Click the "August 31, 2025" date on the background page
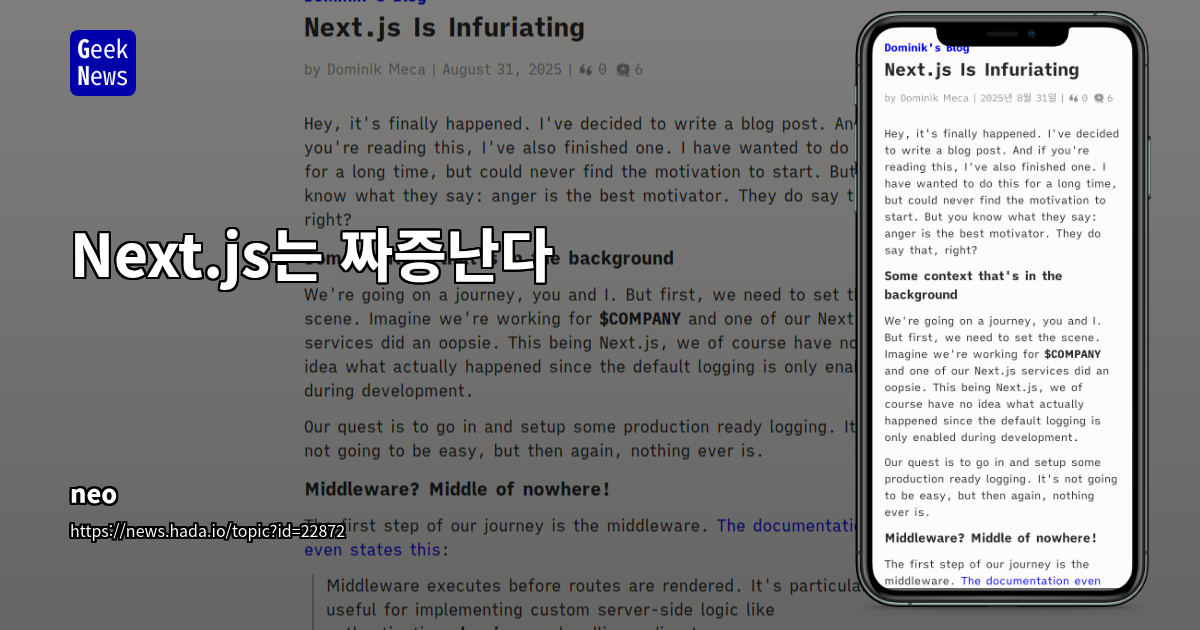 (x=503, y=70)
